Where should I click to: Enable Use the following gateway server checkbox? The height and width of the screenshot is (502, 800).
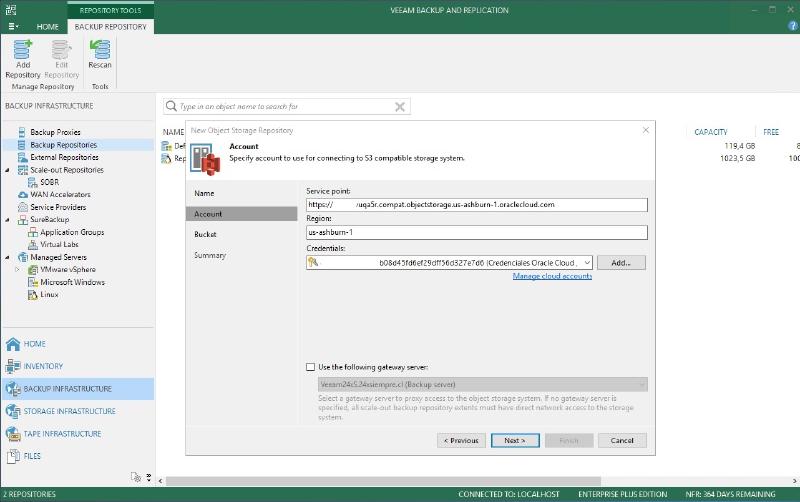point(310,367)
